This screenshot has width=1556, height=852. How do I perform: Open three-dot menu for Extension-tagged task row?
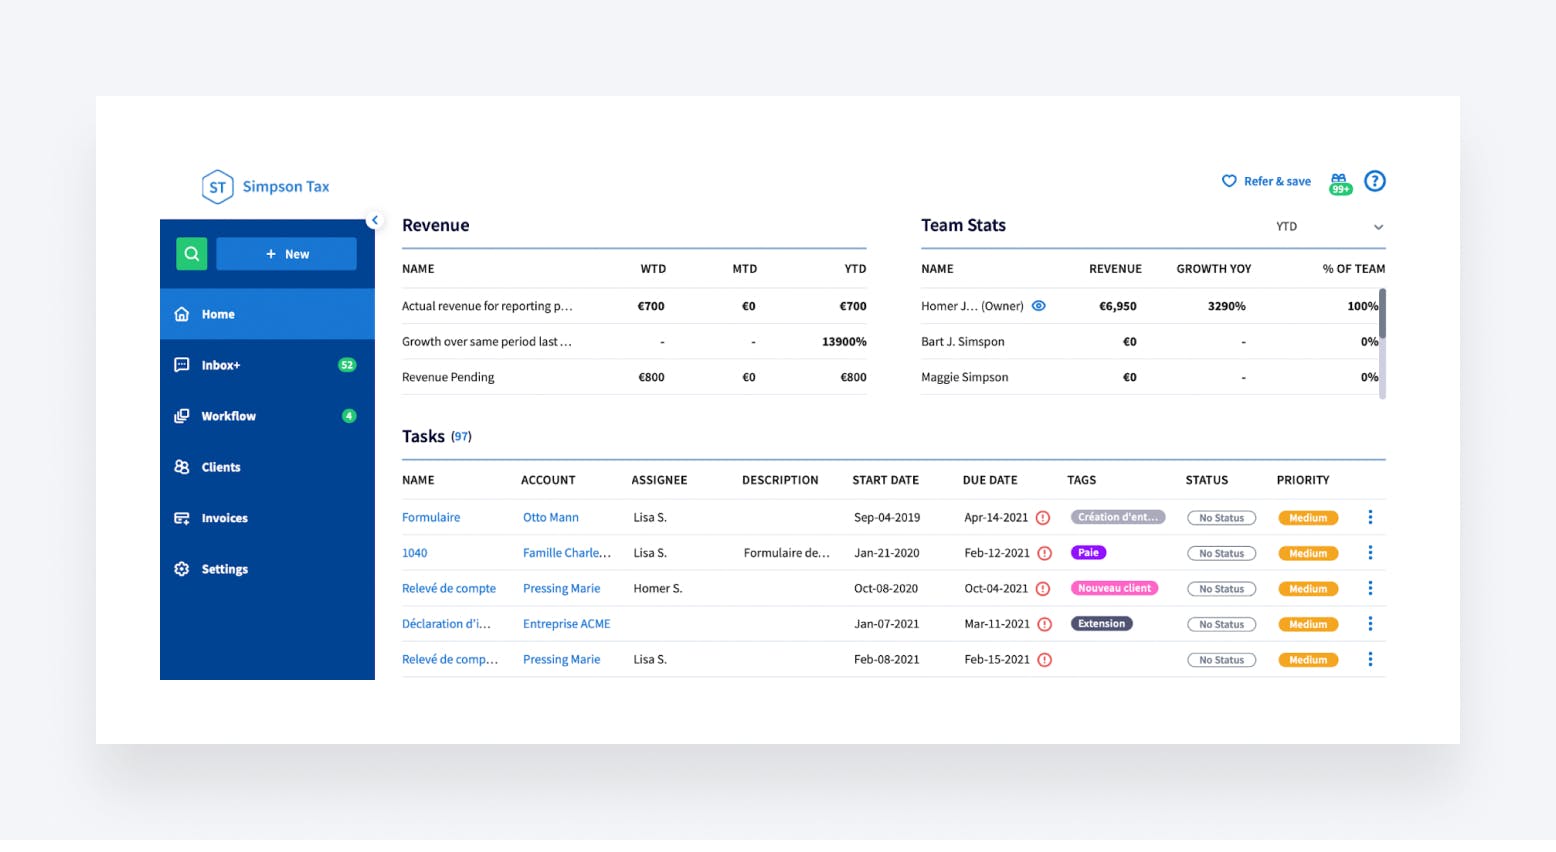click(x=1370, y=624)
